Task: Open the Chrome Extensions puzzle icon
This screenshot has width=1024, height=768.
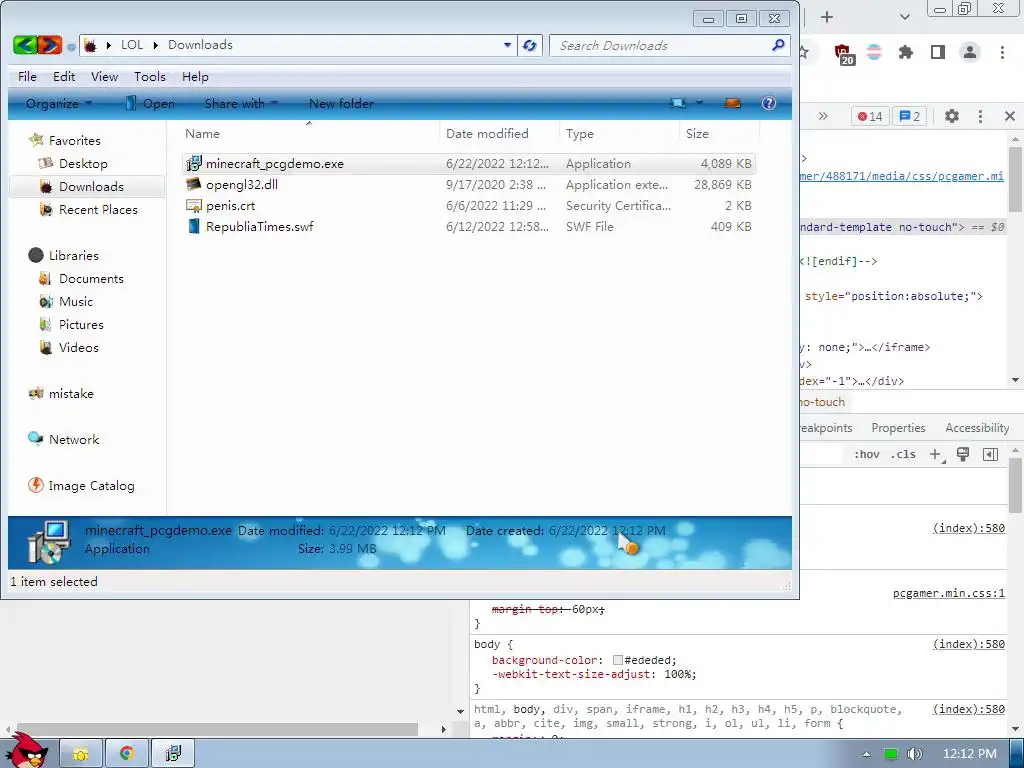Action: 906,52
